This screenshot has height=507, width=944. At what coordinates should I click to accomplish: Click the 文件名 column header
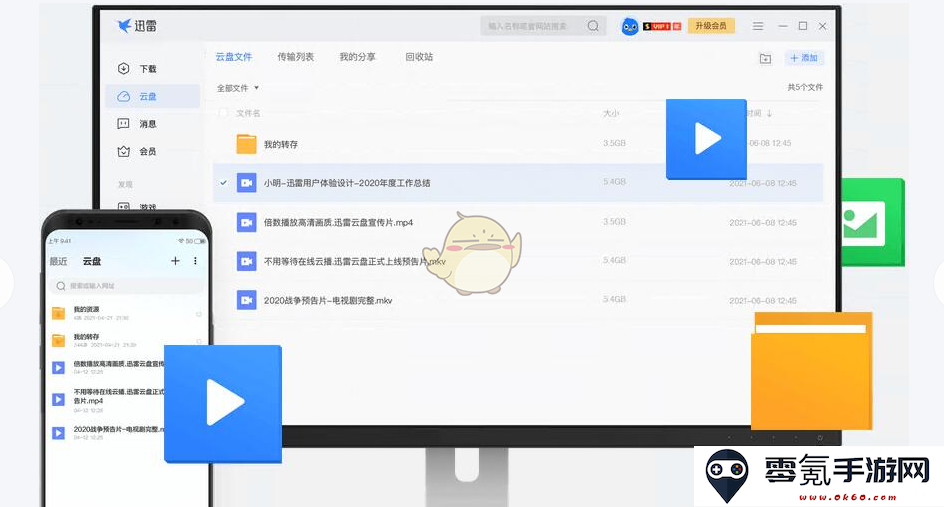[x=248, y=113]
